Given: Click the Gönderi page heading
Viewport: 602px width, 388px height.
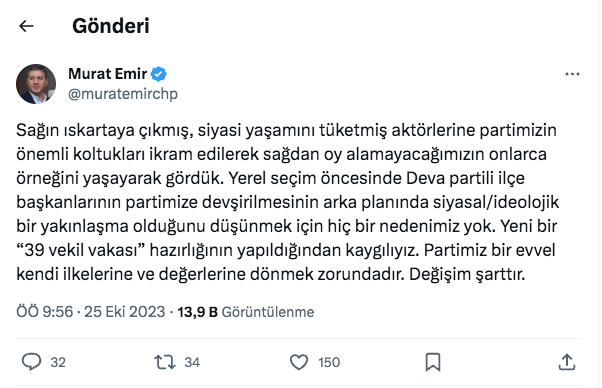Looking at the screenshot, I should pyautogui.click(x=111, y=26).
